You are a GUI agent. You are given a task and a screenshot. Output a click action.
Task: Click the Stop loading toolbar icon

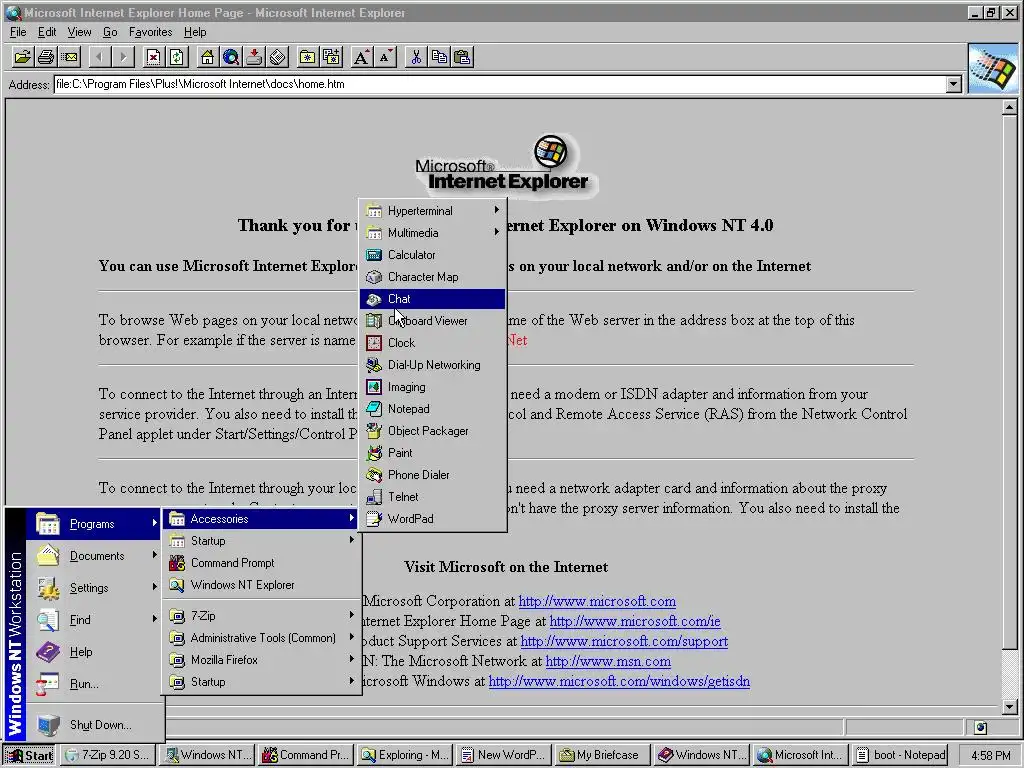click(153, 57)
